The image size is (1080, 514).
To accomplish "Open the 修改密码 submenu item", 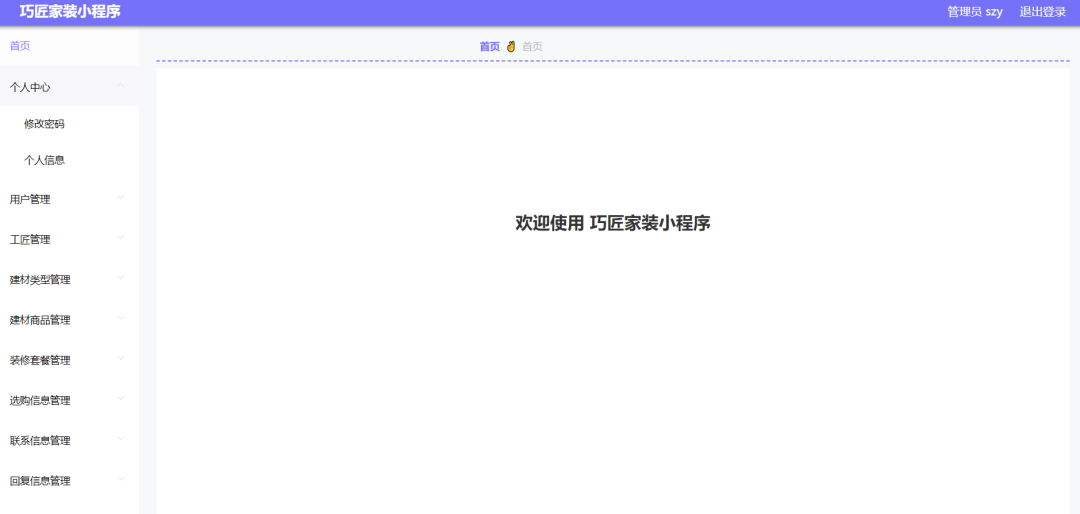I will 45,124.
